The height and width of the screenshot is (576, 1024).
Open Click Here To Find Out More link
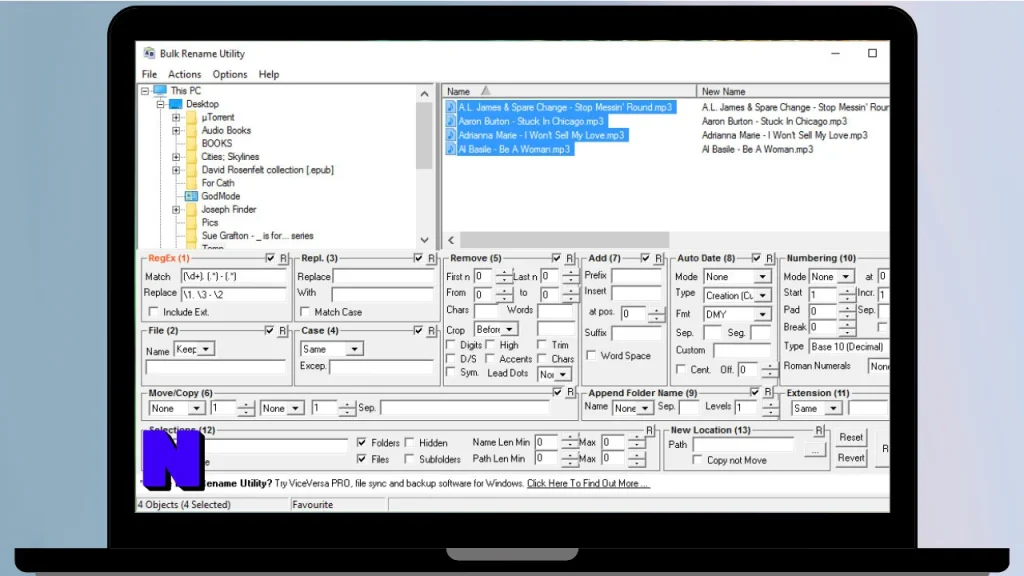[587, 484]
